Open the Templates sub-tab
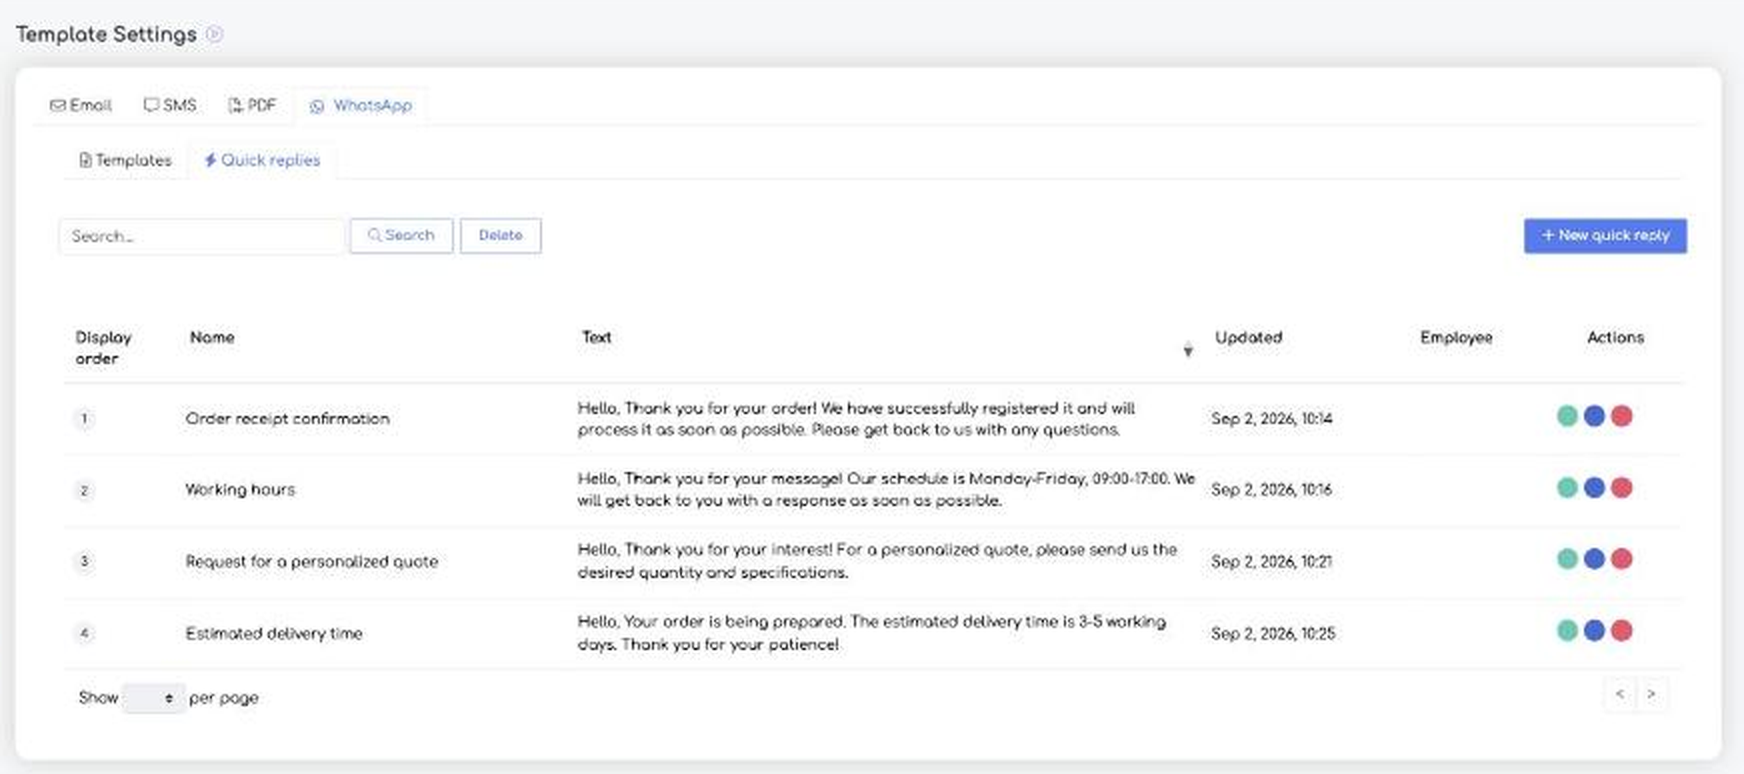Screen dimensions: 1744x774 [125, 160]
